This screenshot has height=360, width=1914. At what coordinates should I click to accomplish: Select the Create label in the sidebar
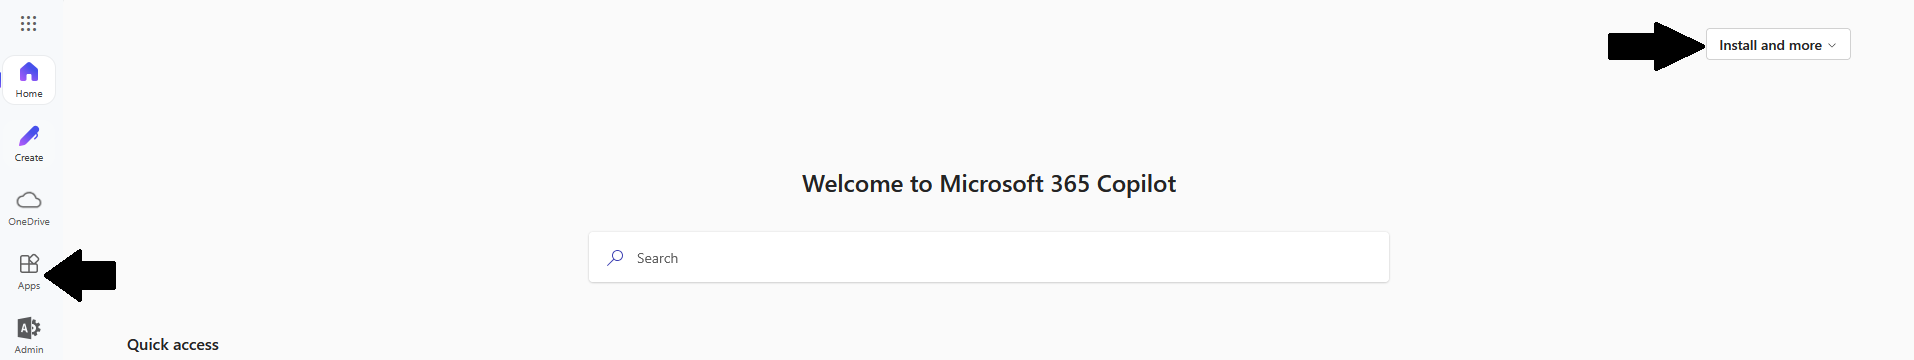pos(29,158)
